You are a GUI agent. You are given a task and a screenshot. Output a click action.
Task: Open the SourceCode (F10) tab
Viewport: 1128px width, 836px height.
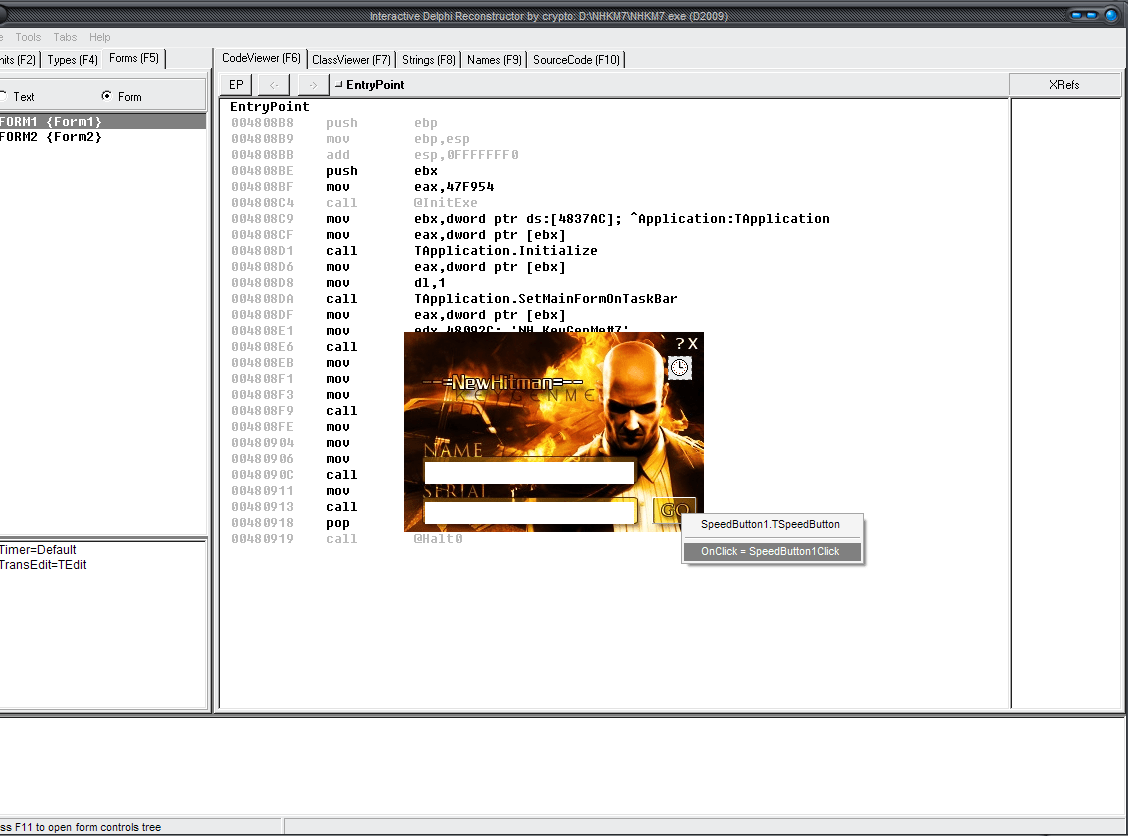pyautogui.click(x=576, y=60)
